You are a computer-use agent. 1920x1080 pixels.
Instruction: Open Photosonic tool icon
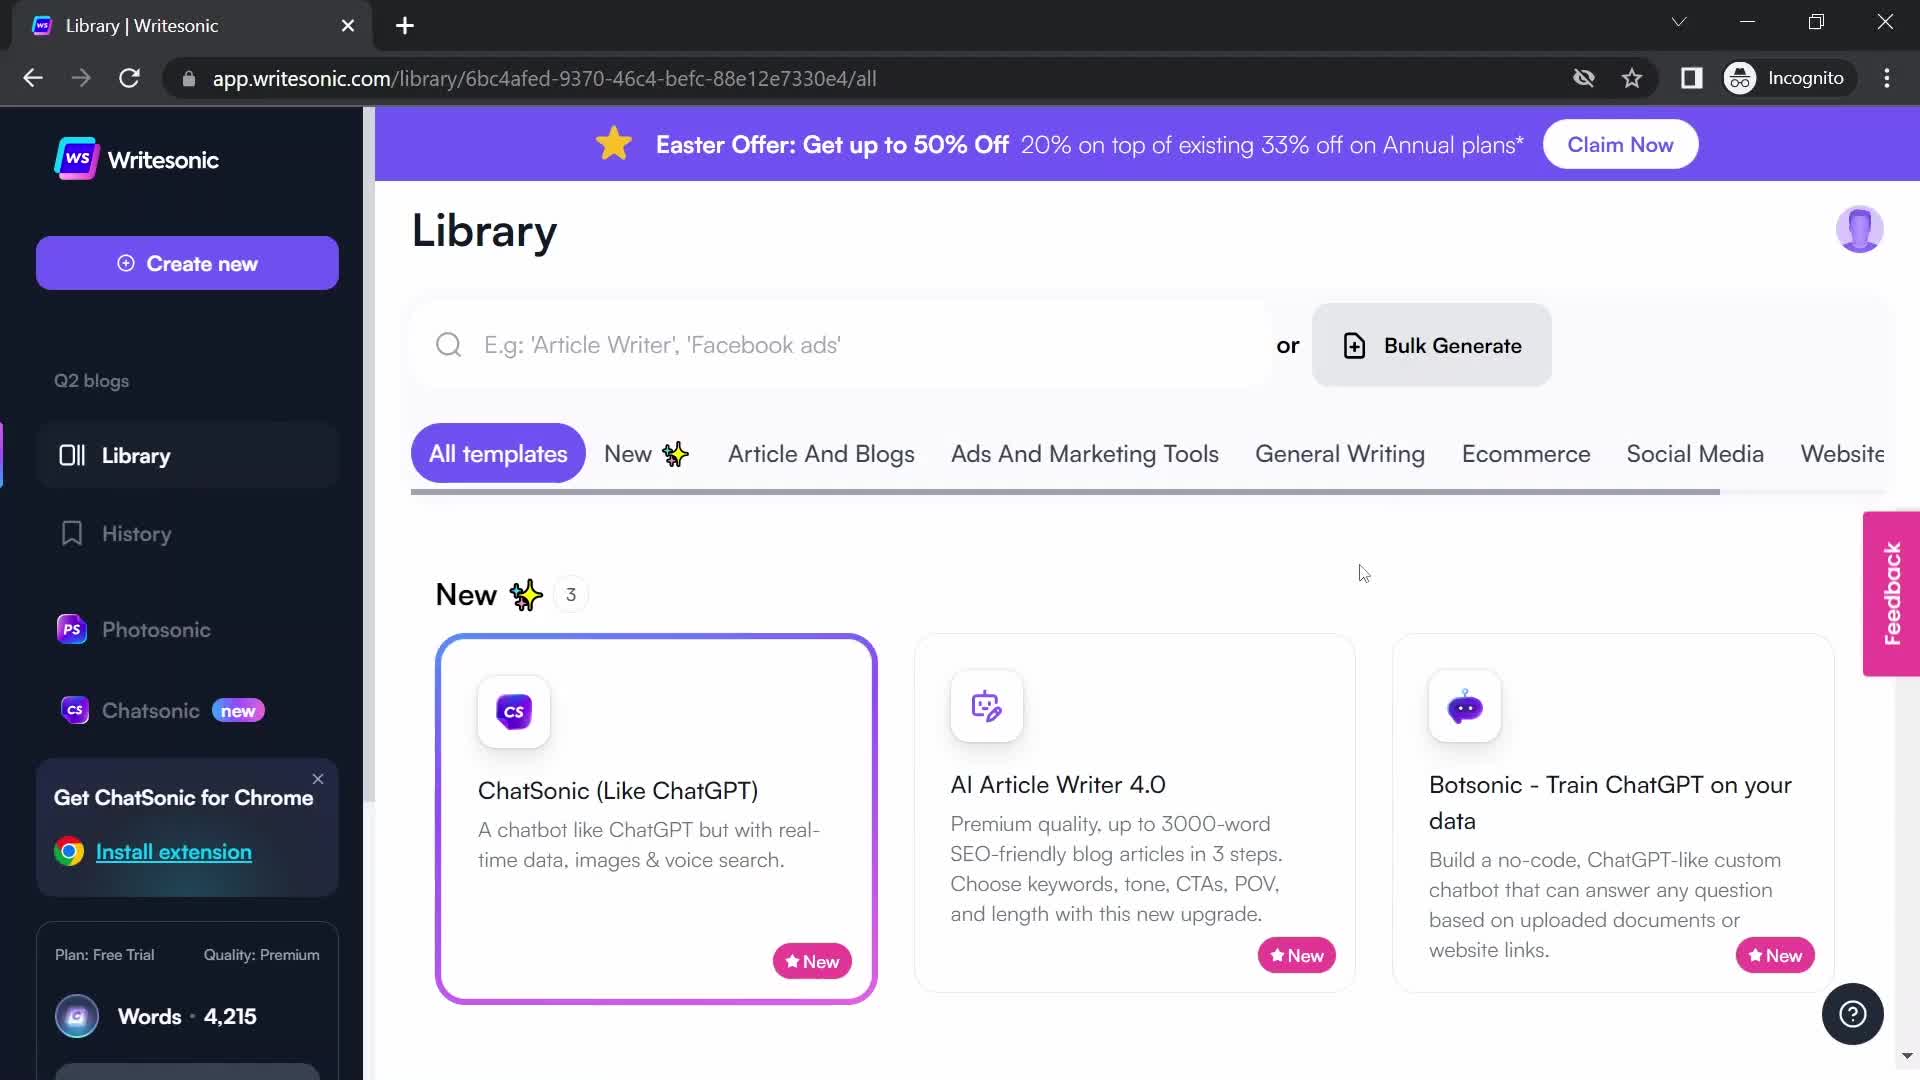71,630
